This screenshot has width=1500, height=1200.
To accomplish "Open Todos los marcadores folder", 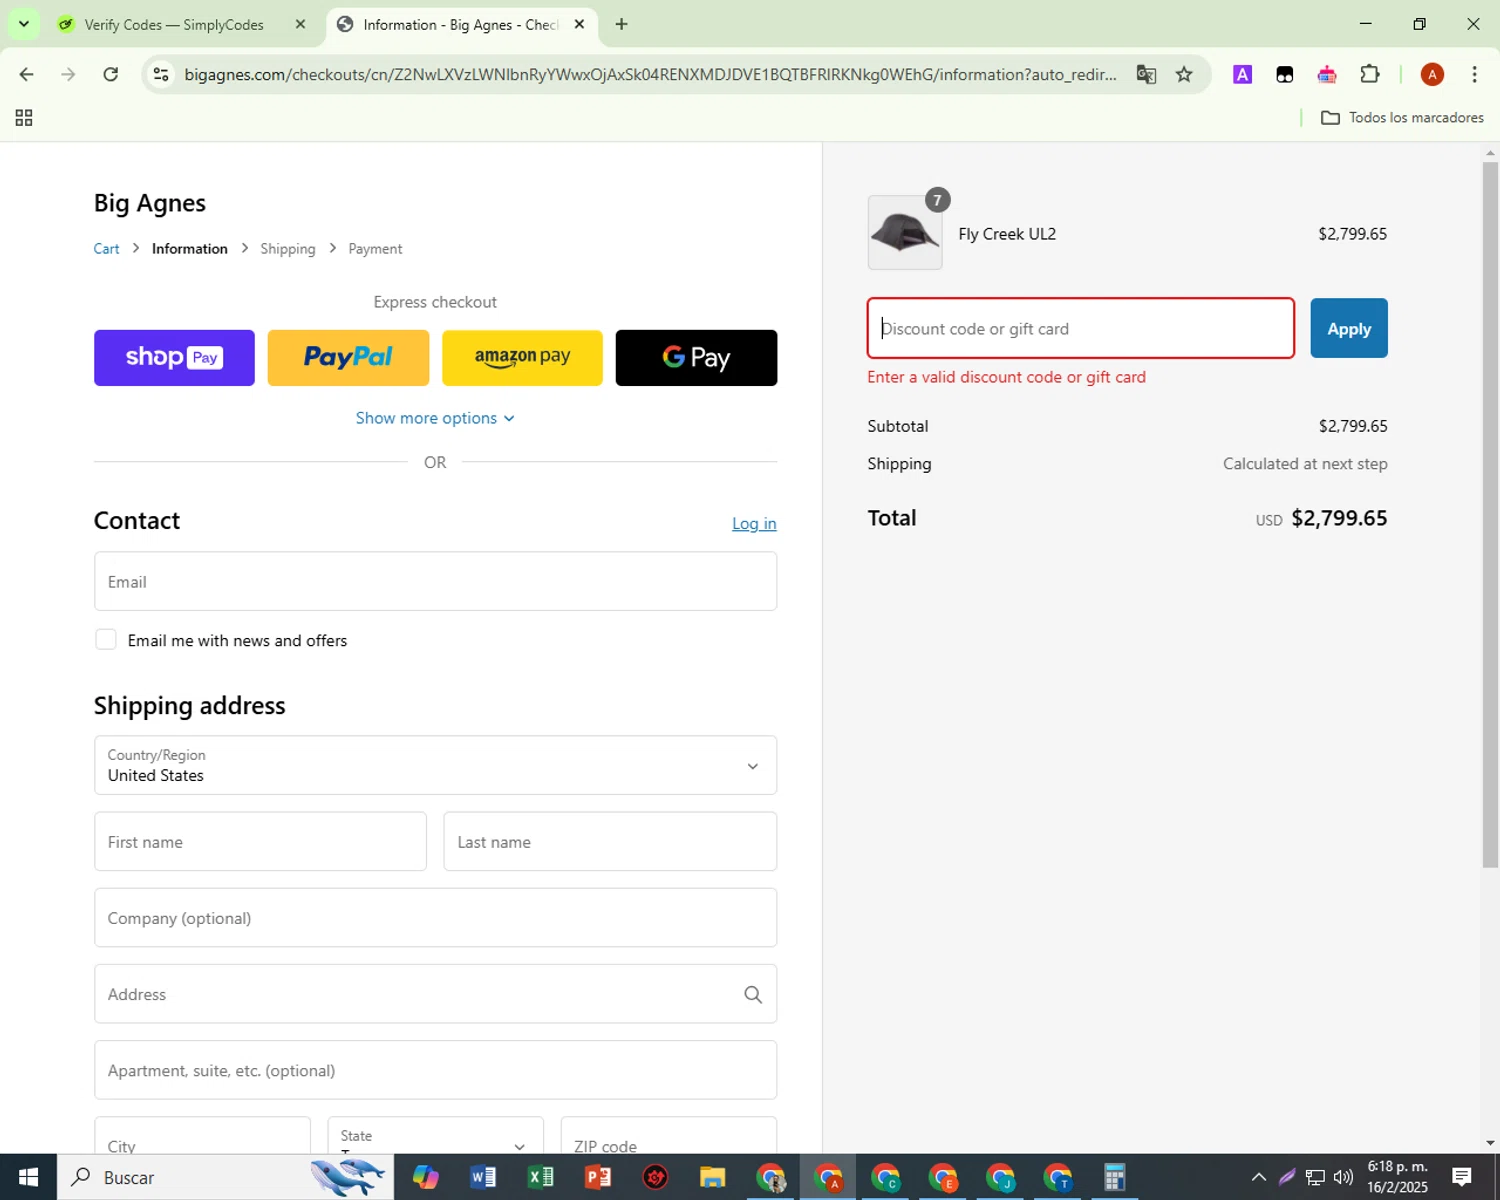I will click(1402, 118).
